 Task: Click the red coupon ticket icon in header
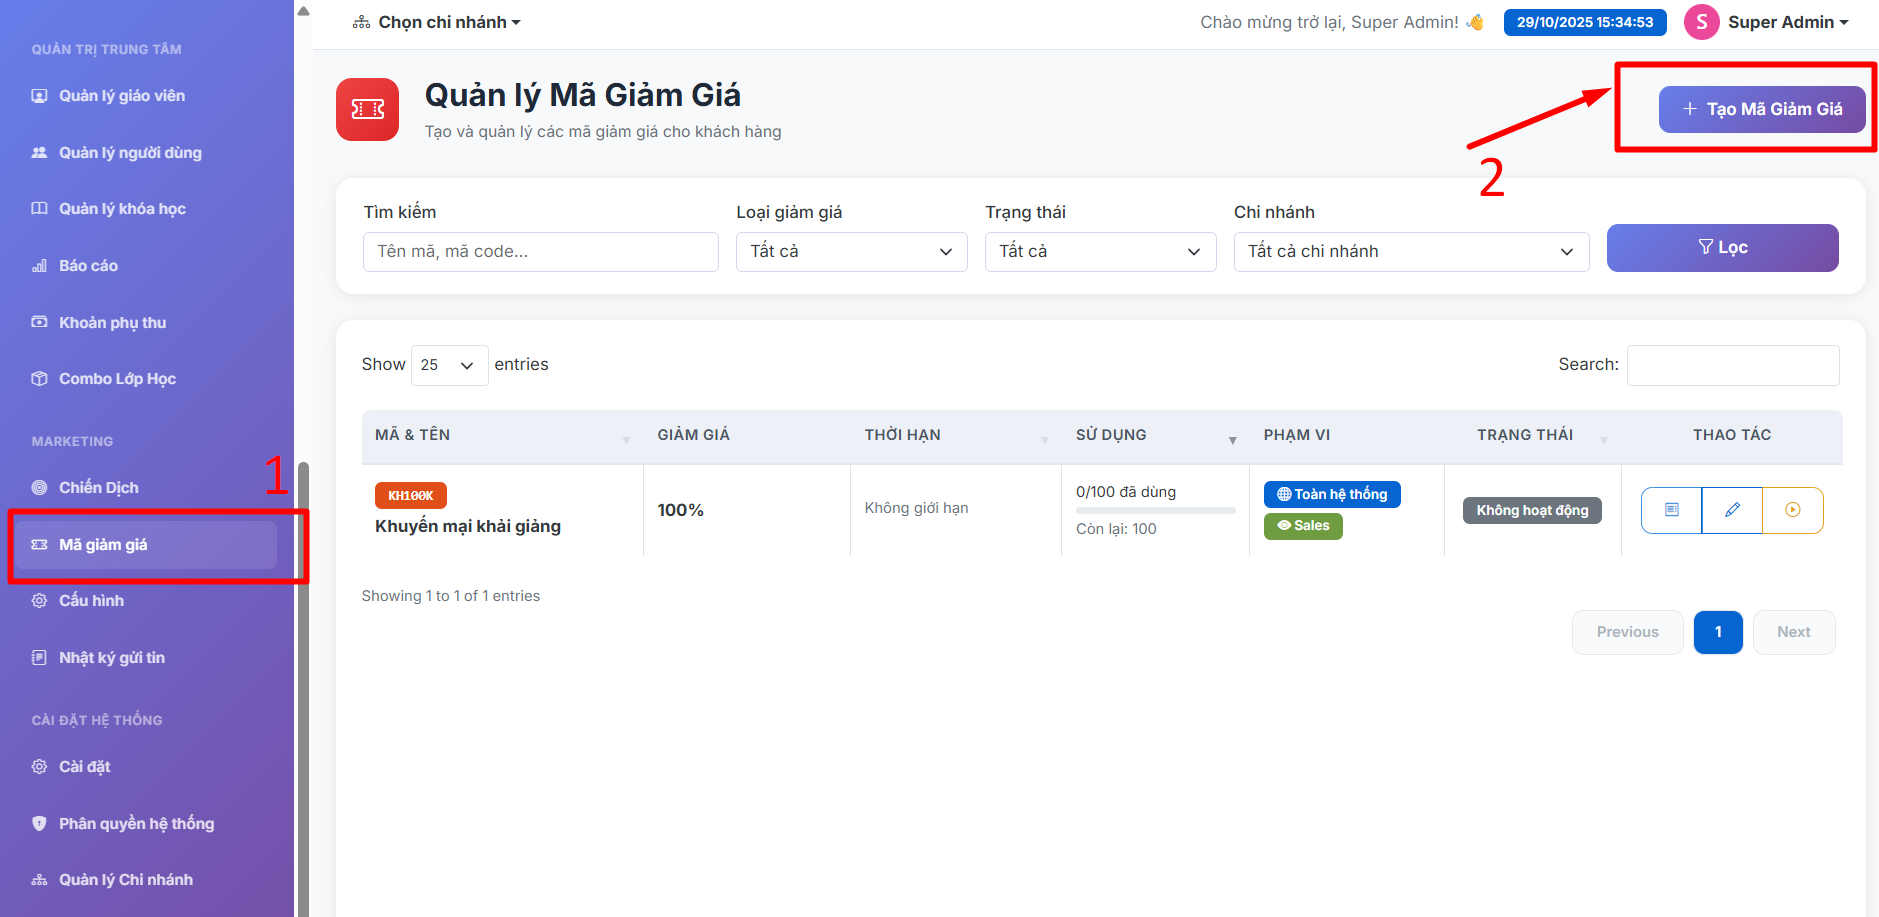click(x=367, y=109)
